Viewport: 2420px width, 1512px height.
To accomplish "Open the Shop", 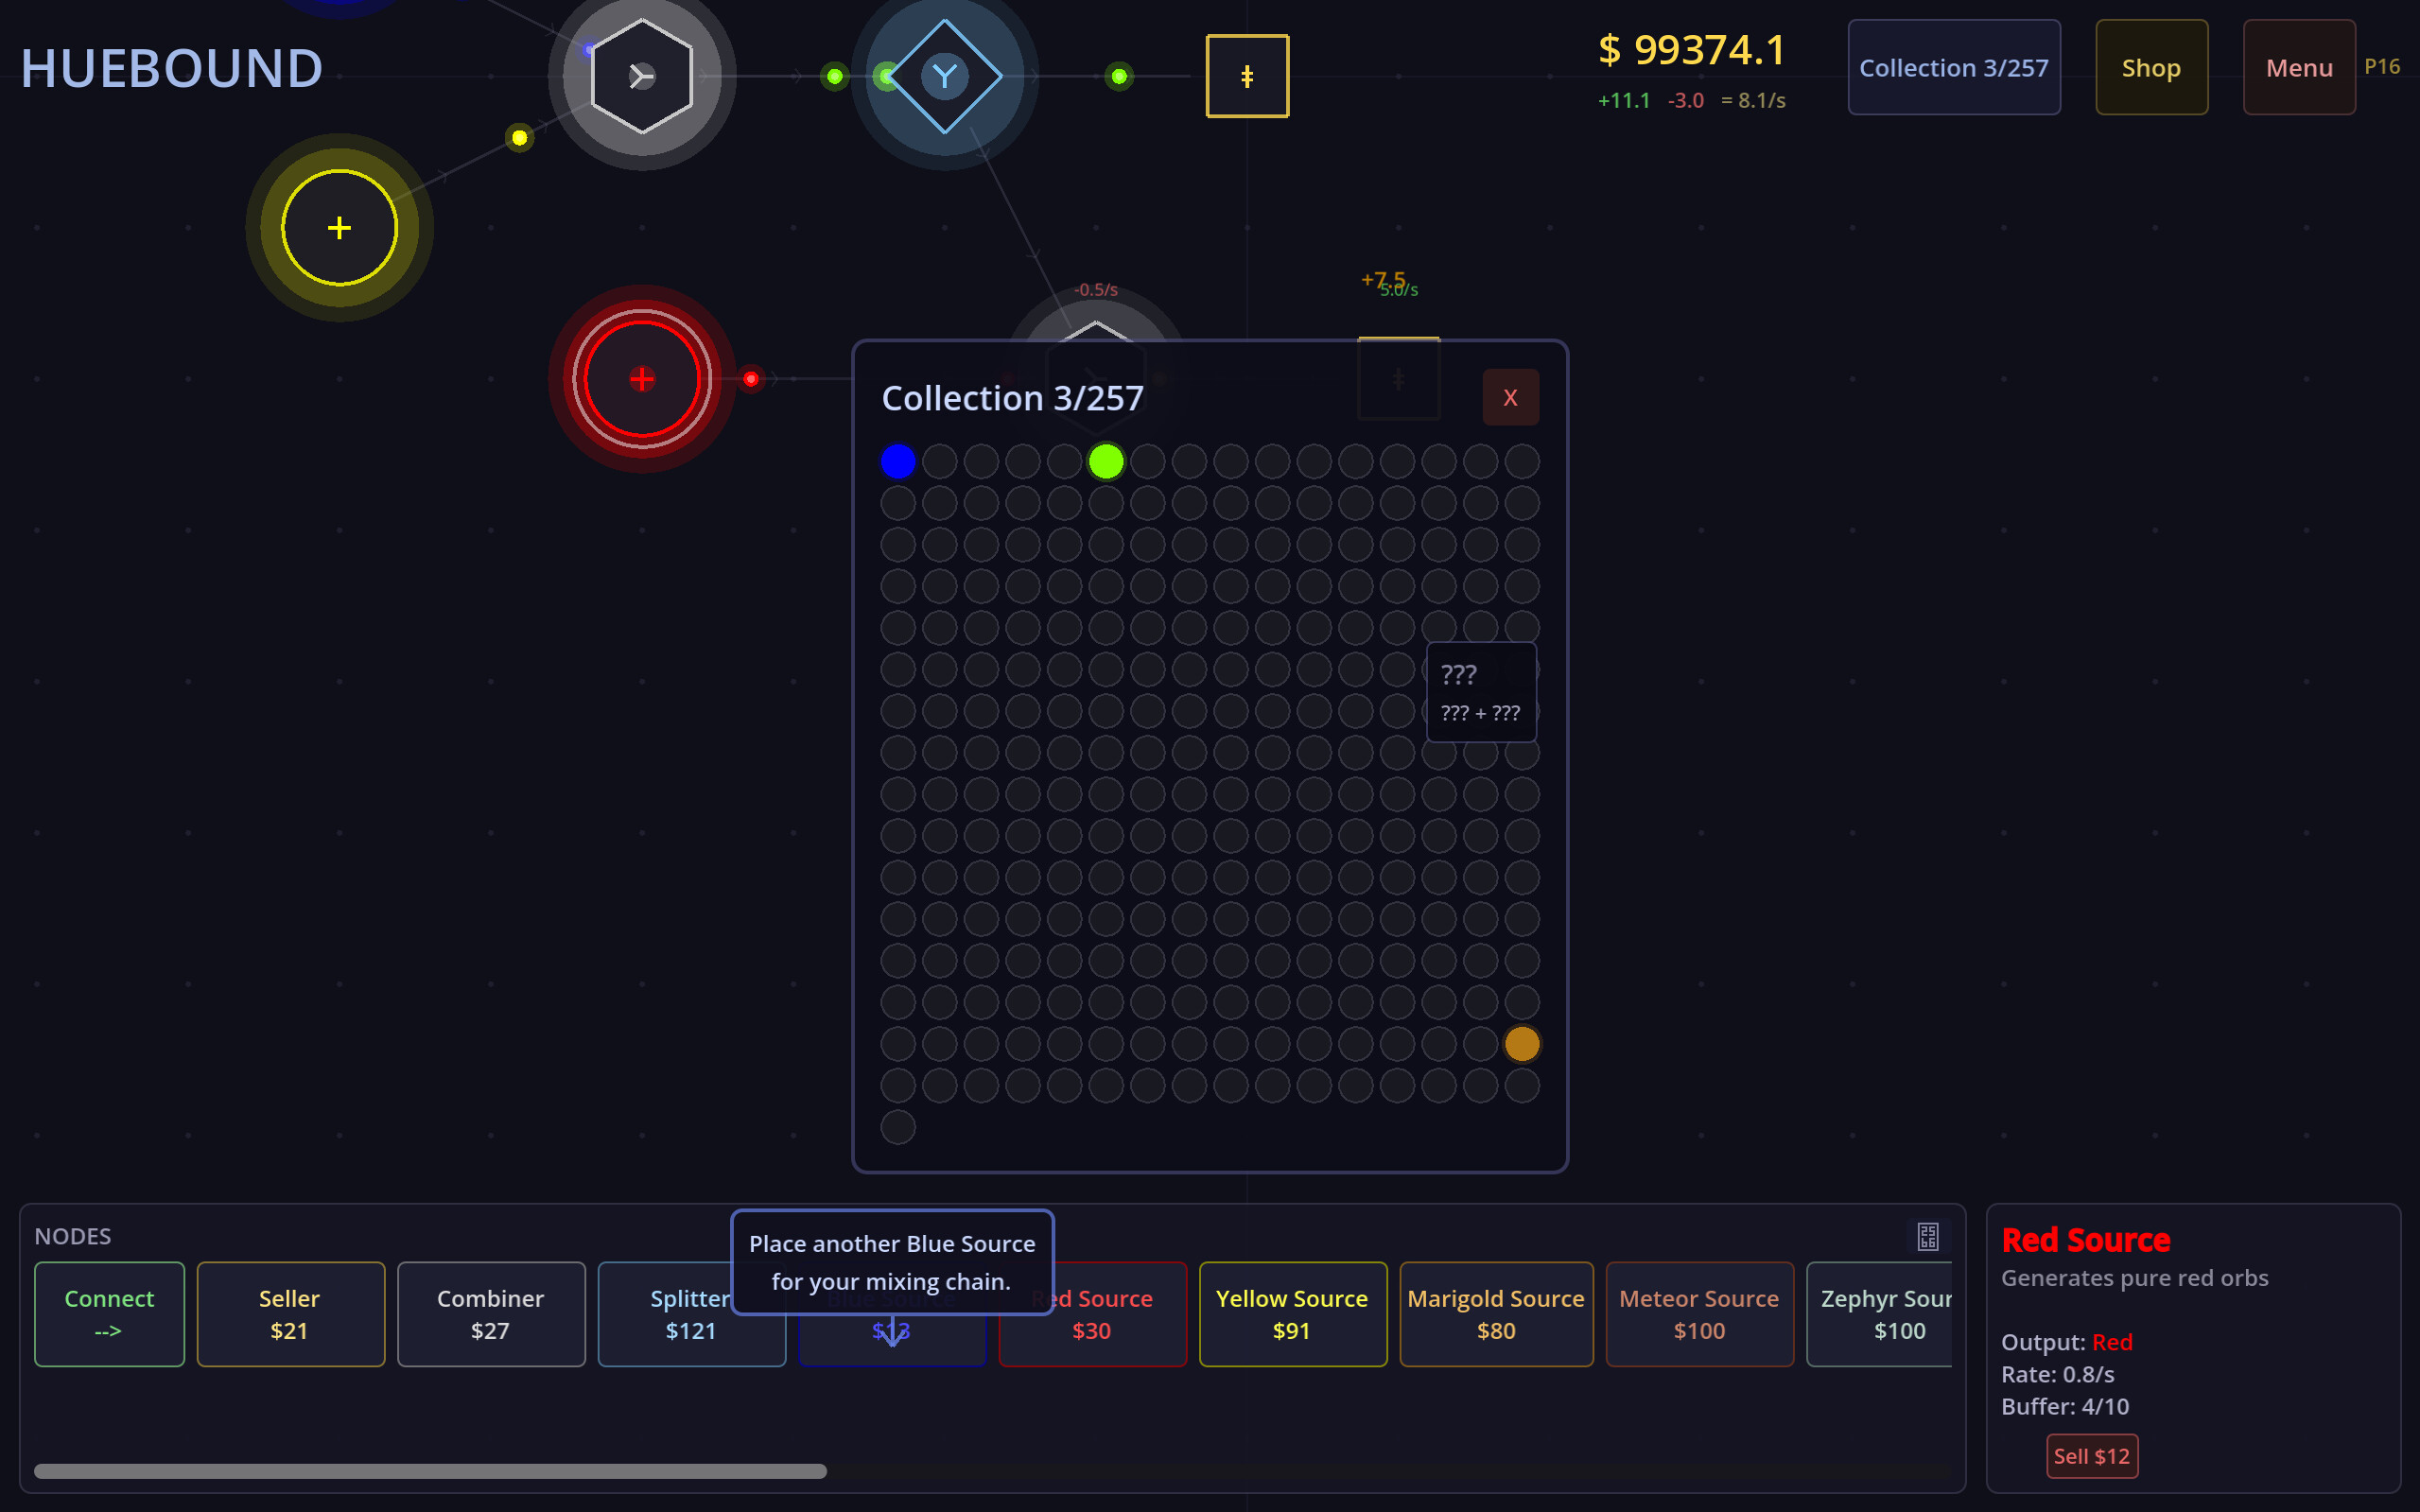I will click(x=2151, y=67).
